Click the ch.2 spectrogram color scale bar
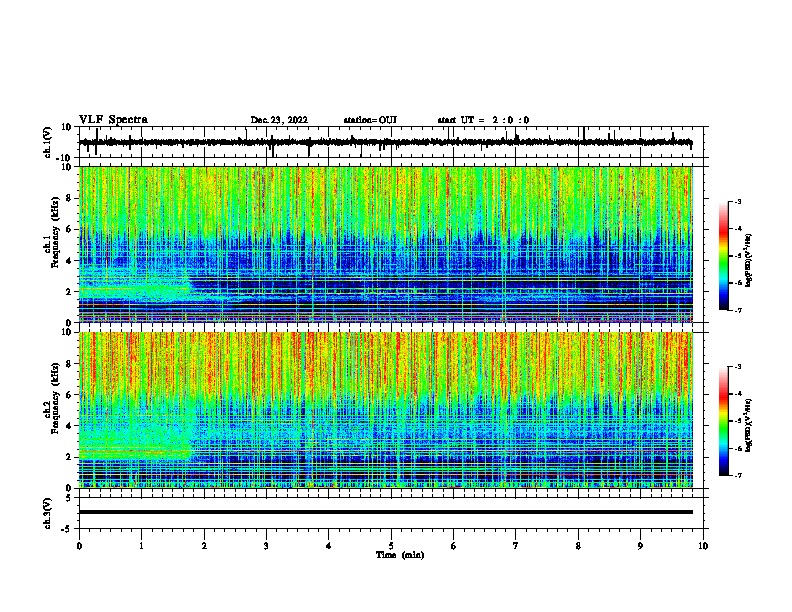This screenshot has width=792, height=612. point(724,421)
